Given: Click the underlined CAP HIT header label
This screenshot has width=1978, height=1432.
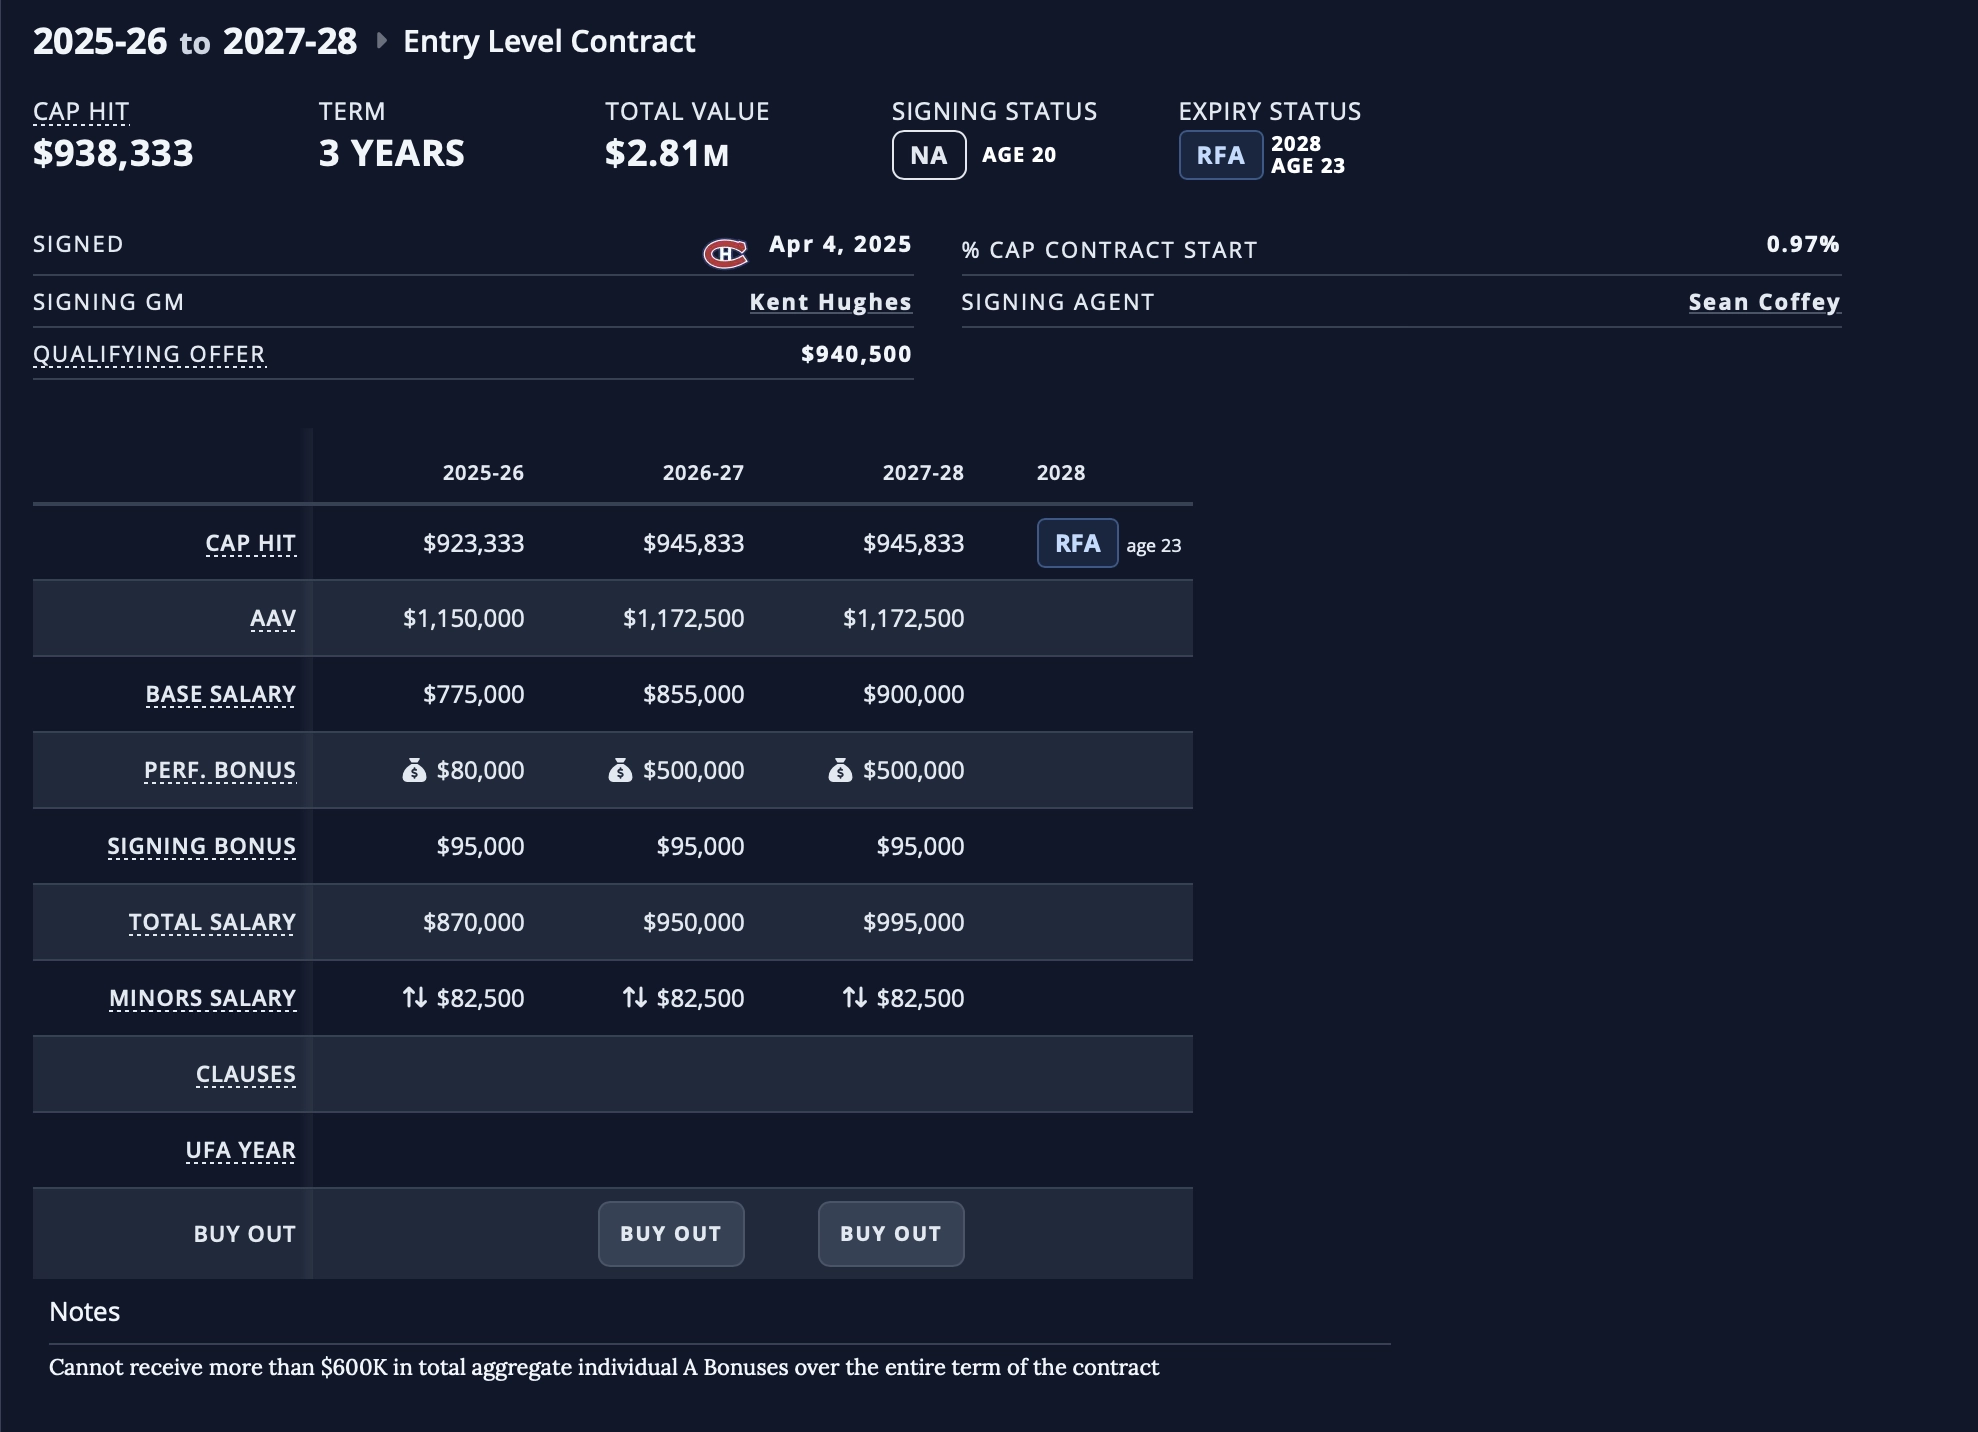Looking at the screenshot, I should tap(81, 112).
